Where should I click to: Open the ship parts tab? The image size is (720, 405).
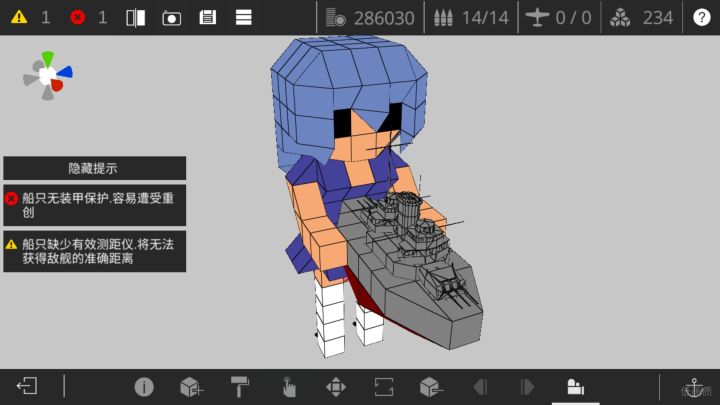pos(575,387)
